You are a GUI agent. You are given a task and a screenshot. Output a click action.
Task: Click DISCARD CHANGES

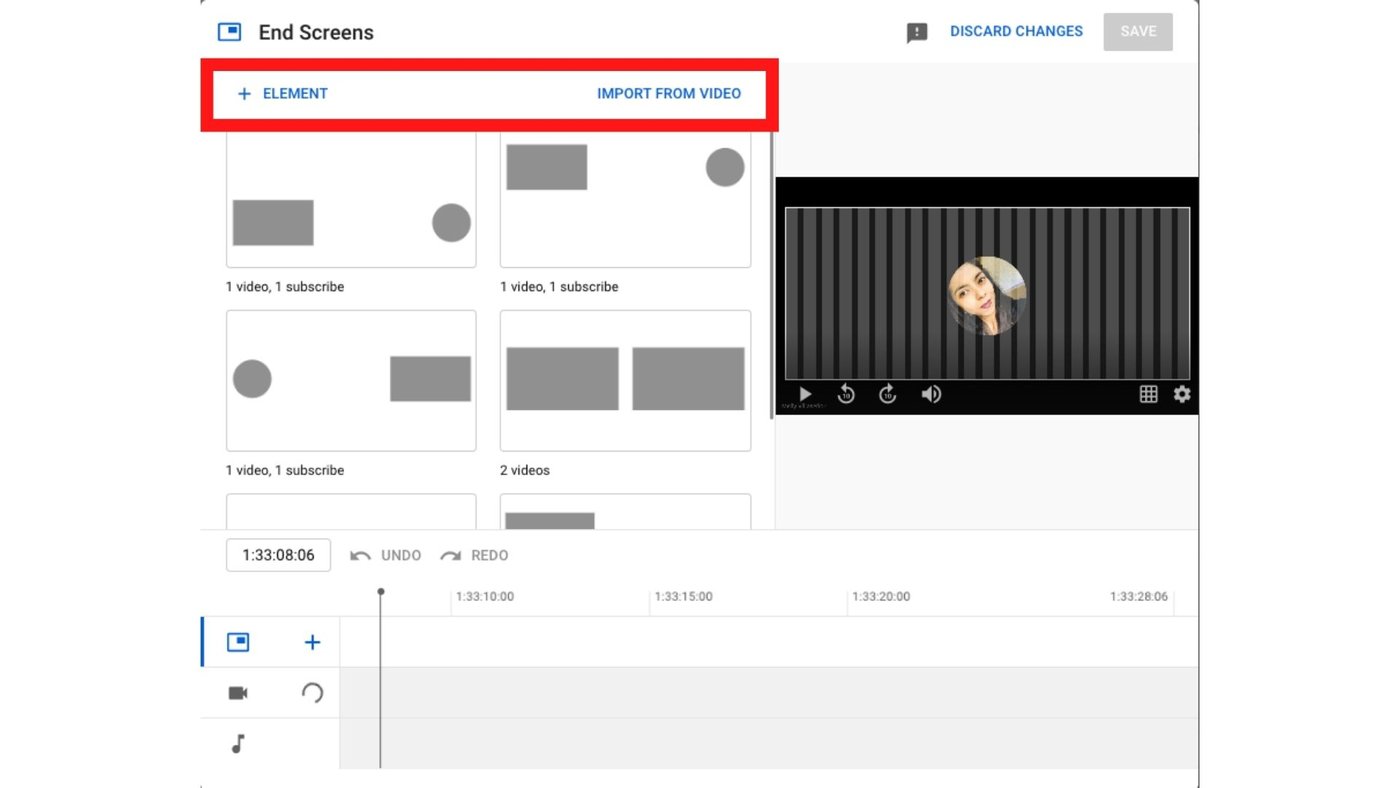[x=1016, y=31]
